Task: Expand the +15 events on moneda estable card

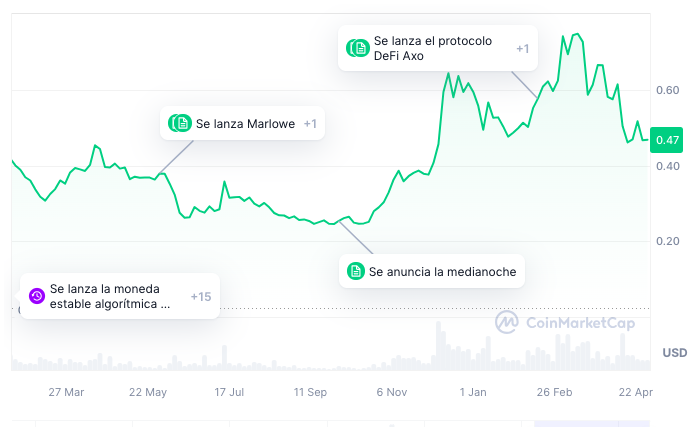Action: tap(201, 296)
